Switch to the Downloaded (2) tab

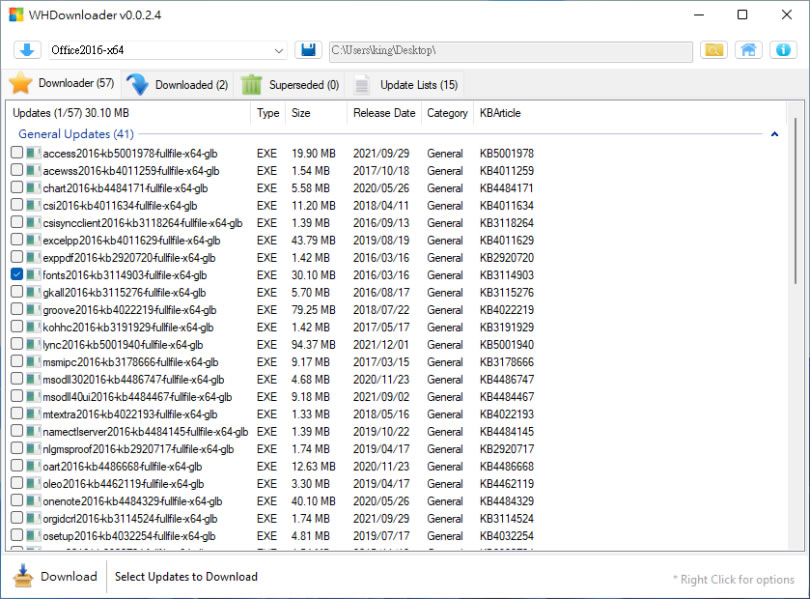point(178,85)
